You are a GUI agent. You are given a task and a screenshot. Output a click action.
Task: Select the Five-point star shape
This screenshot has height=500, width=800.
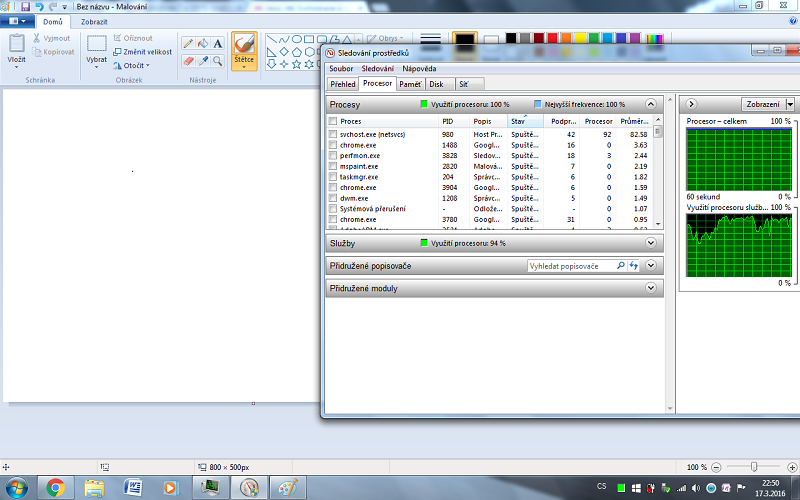pyautogui.click(x=296, y=64)
